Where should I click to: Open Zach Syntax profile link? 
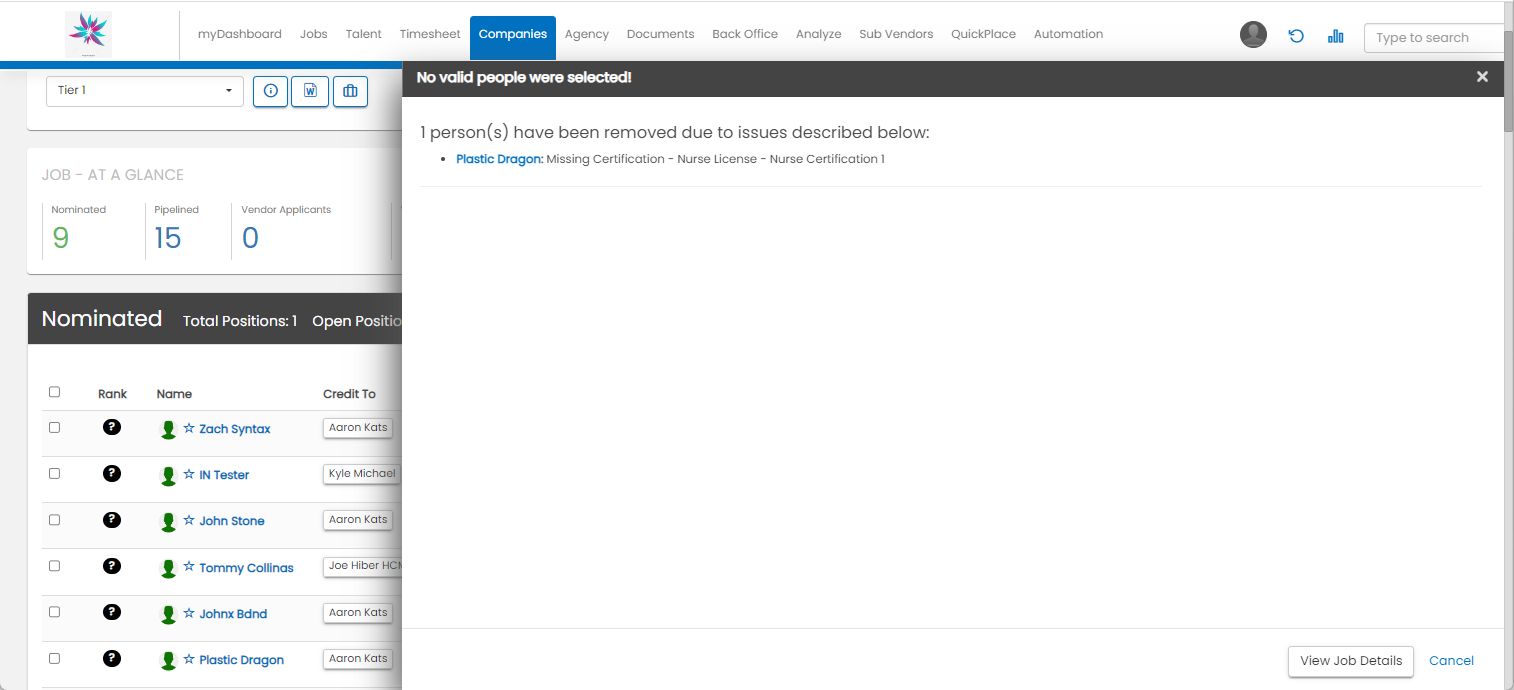tap(235, 429)
